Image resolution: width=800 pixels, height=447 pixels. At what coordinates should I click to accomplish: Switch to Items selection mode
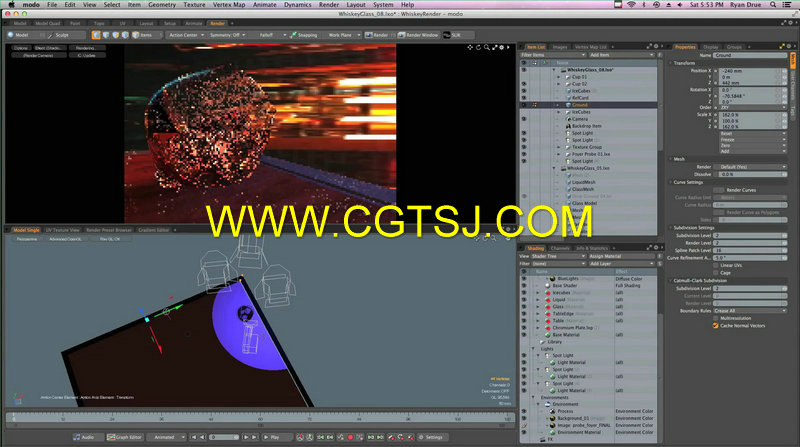coord(143,35)
